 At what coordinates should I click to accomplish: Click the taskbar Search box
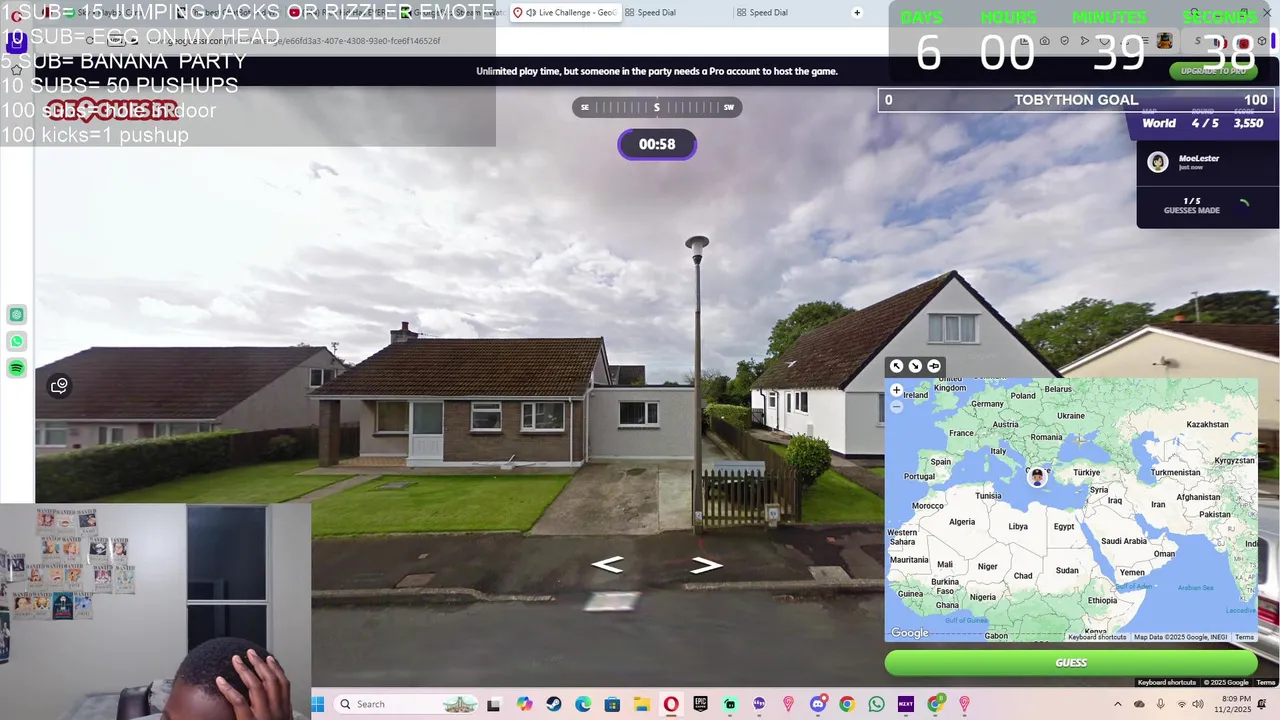click(405, 704)
